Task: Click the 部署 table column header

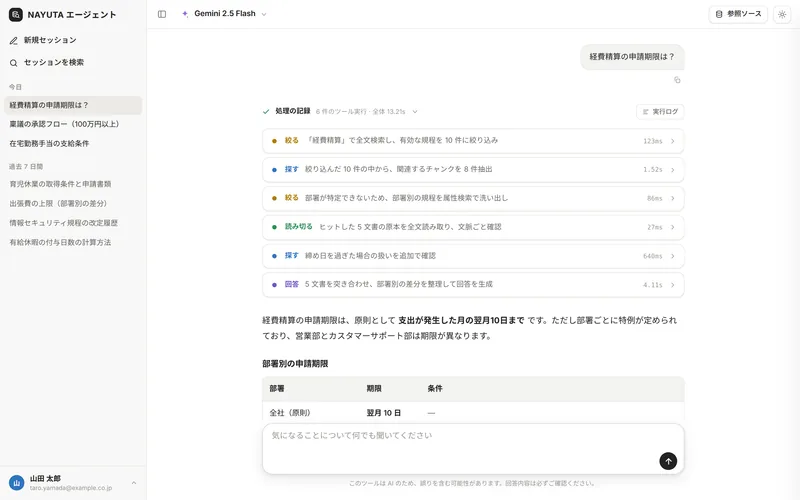Action: pos(277,389)
